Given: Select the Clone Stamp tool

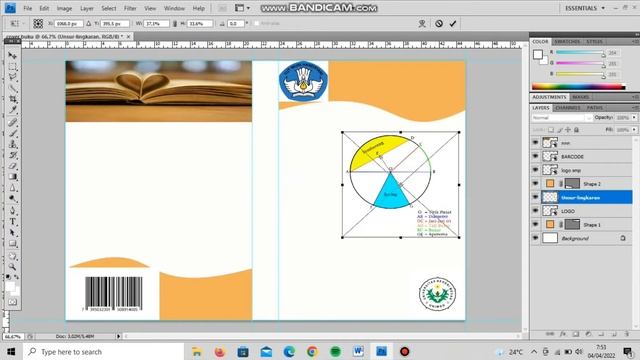Looking at the screenshot, I should tap(13, 144).
